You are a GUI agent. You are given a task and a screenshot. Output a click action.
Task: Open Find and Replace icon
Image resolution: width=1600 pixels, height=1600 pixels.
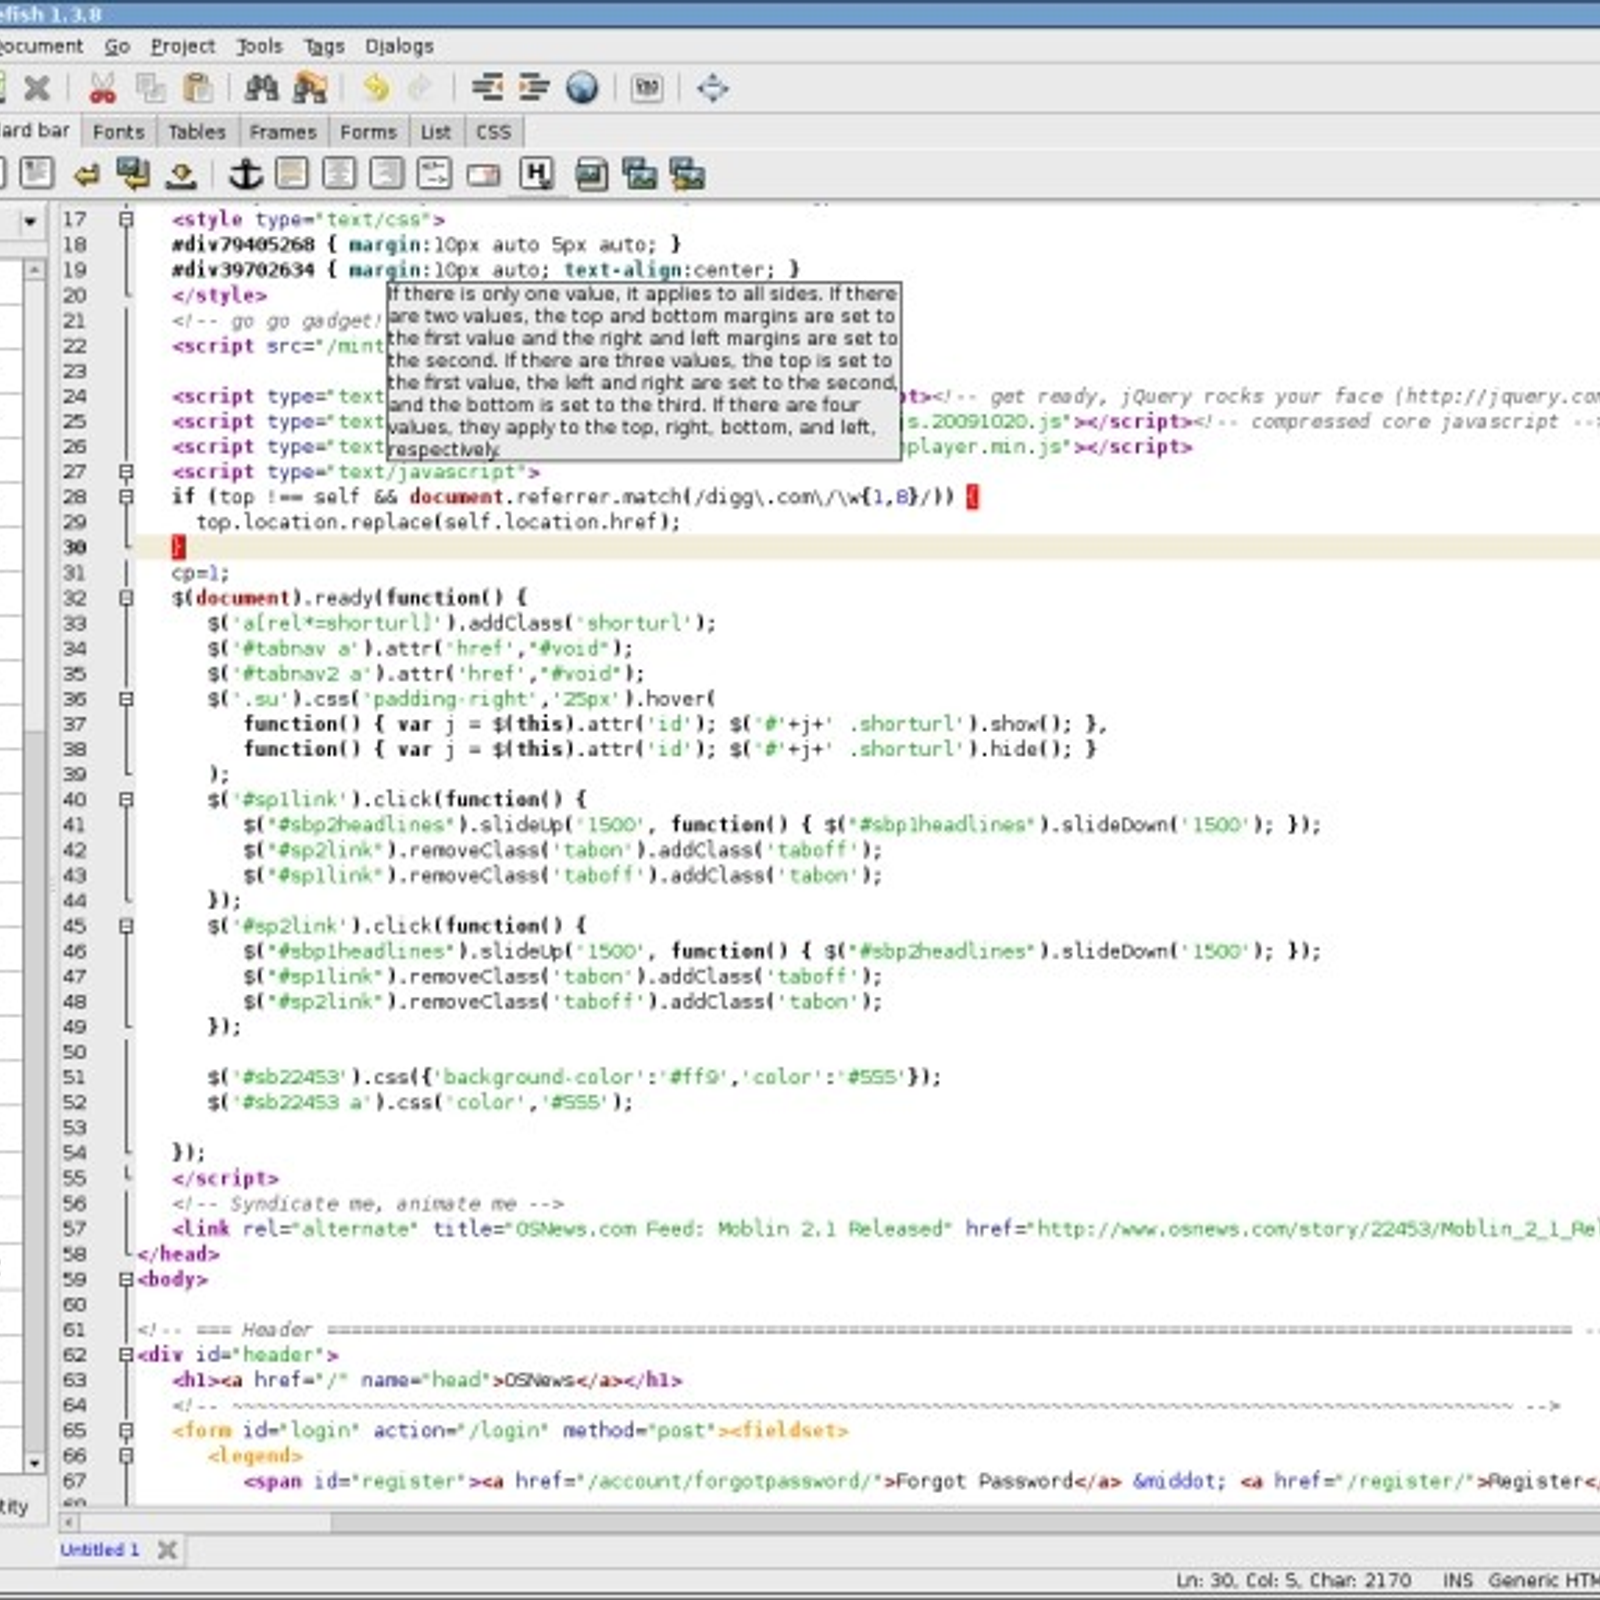click(x=310, y=88)
